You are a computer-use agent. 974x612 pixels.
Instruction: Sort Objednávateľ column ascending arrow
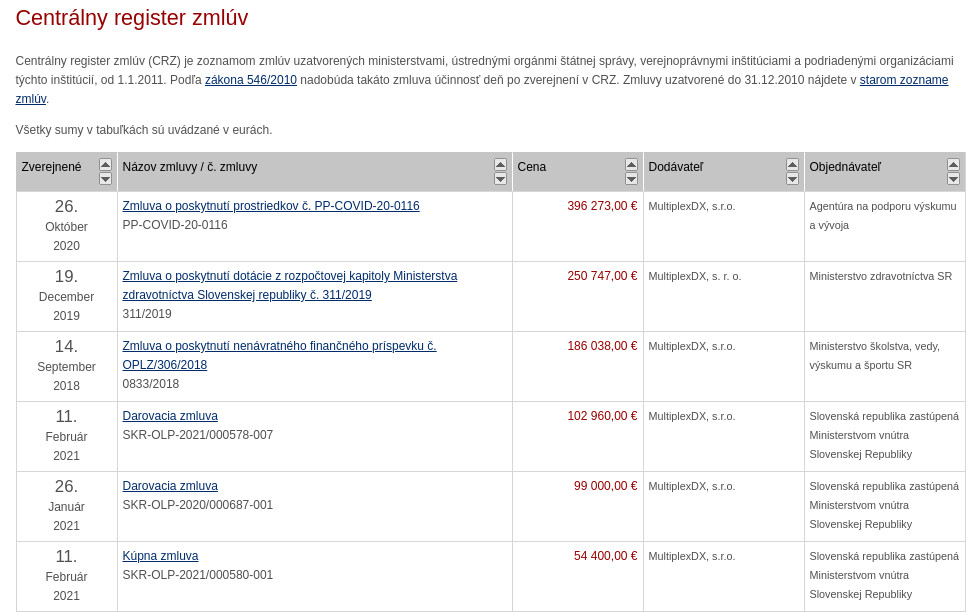(953, 164)
